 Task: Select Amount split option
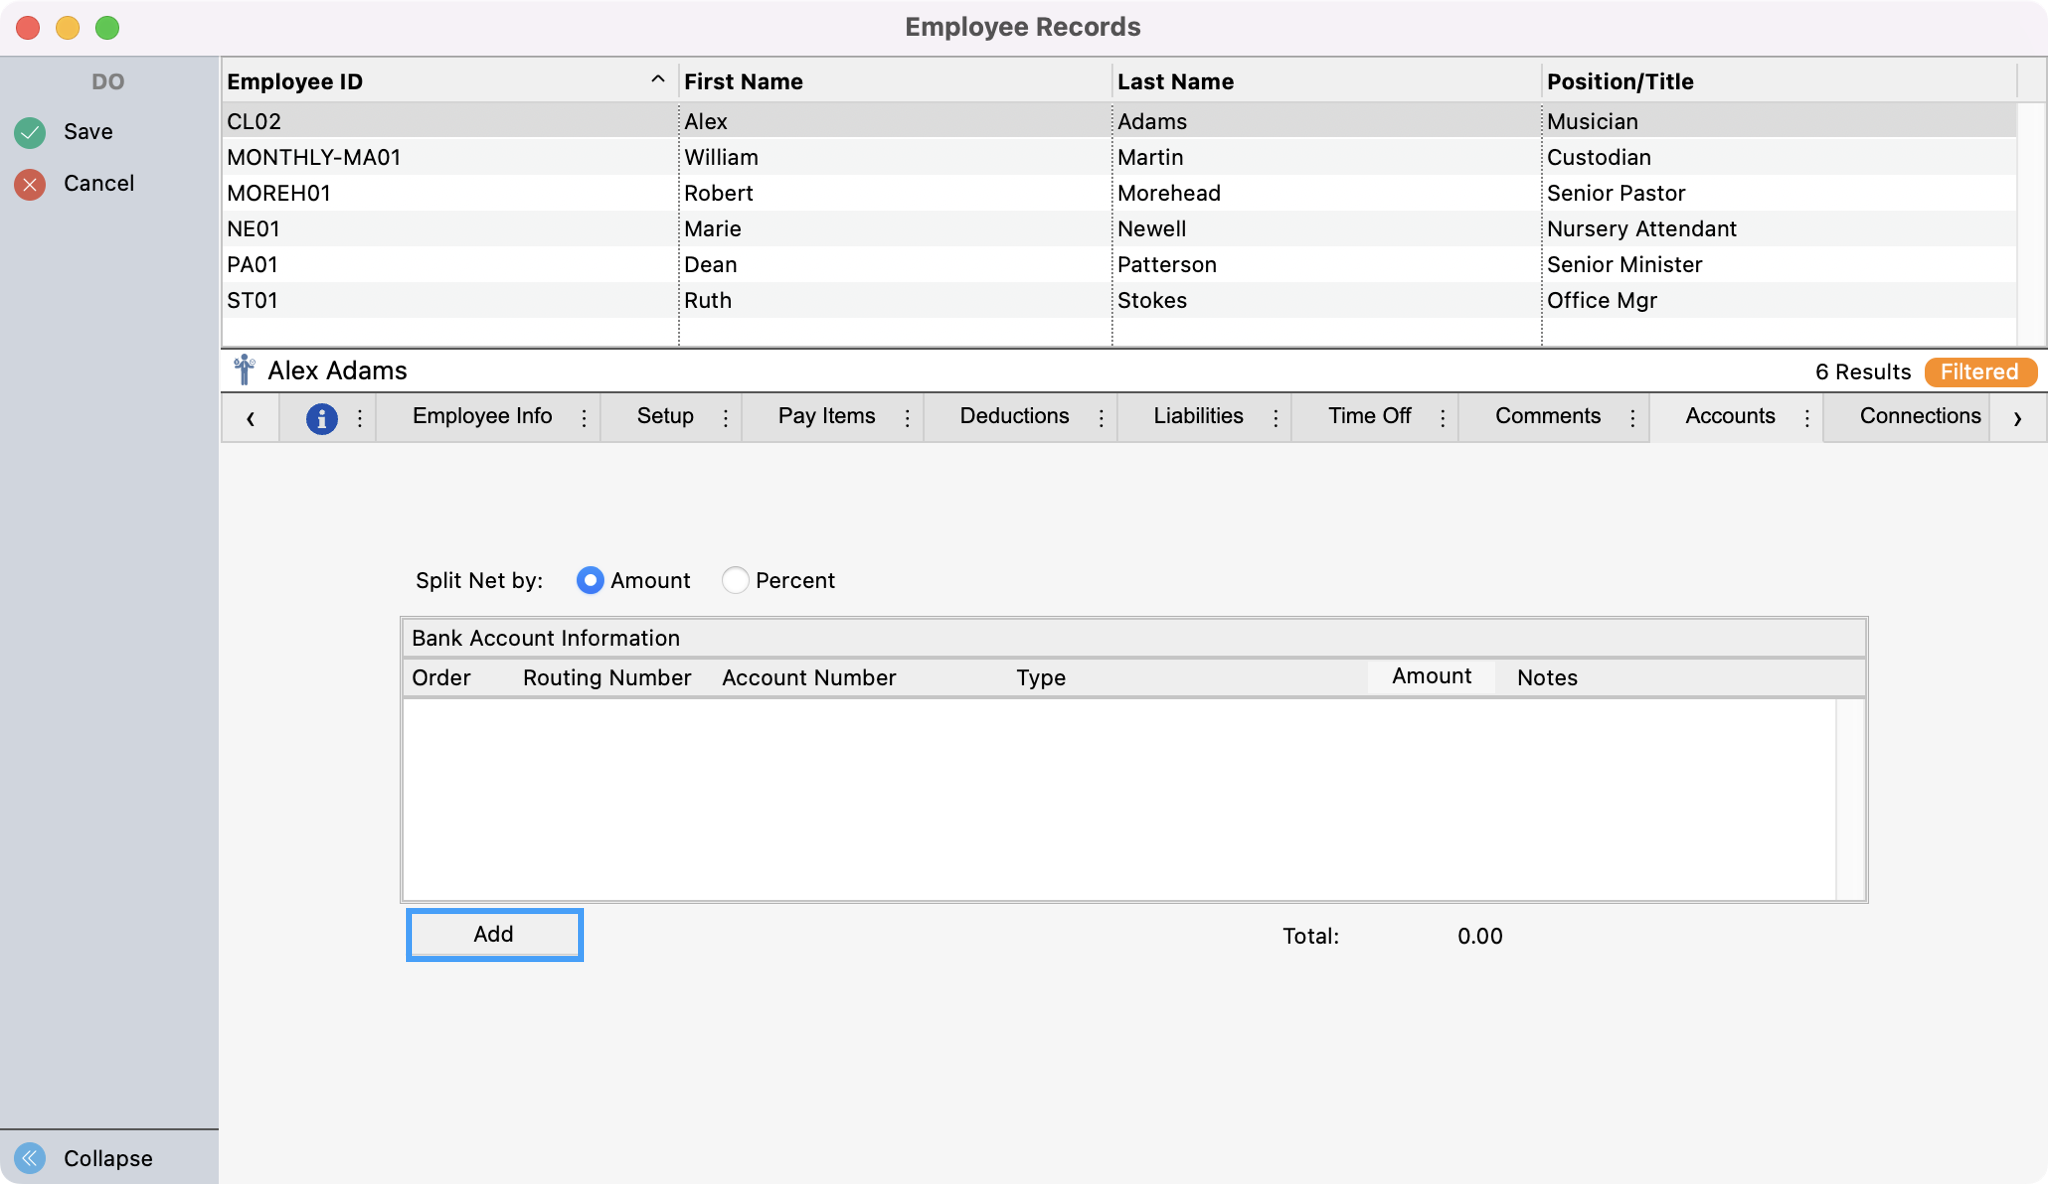(x=590, y=581)
